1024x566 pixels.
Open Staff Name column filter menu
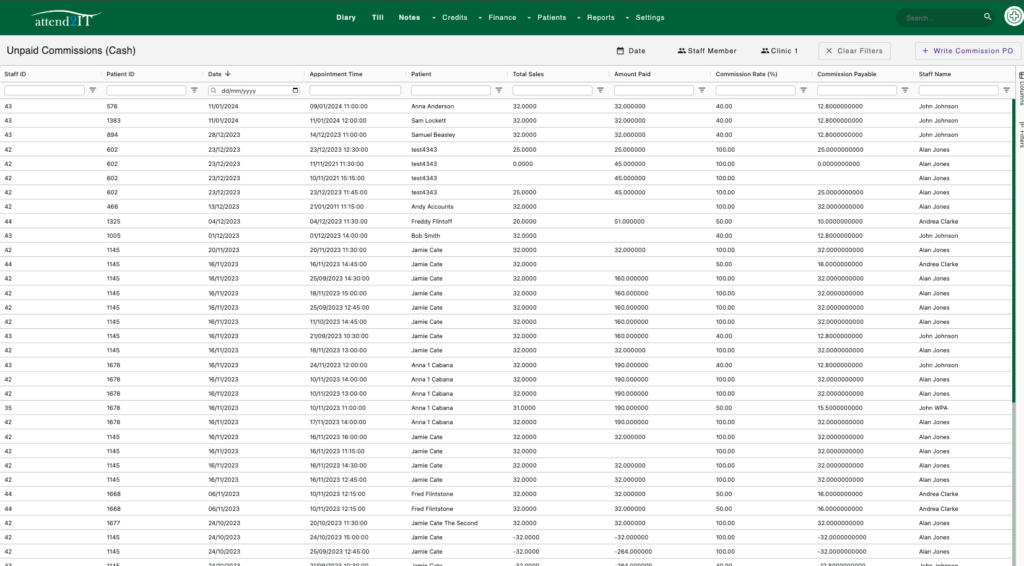click(1006, 90)
